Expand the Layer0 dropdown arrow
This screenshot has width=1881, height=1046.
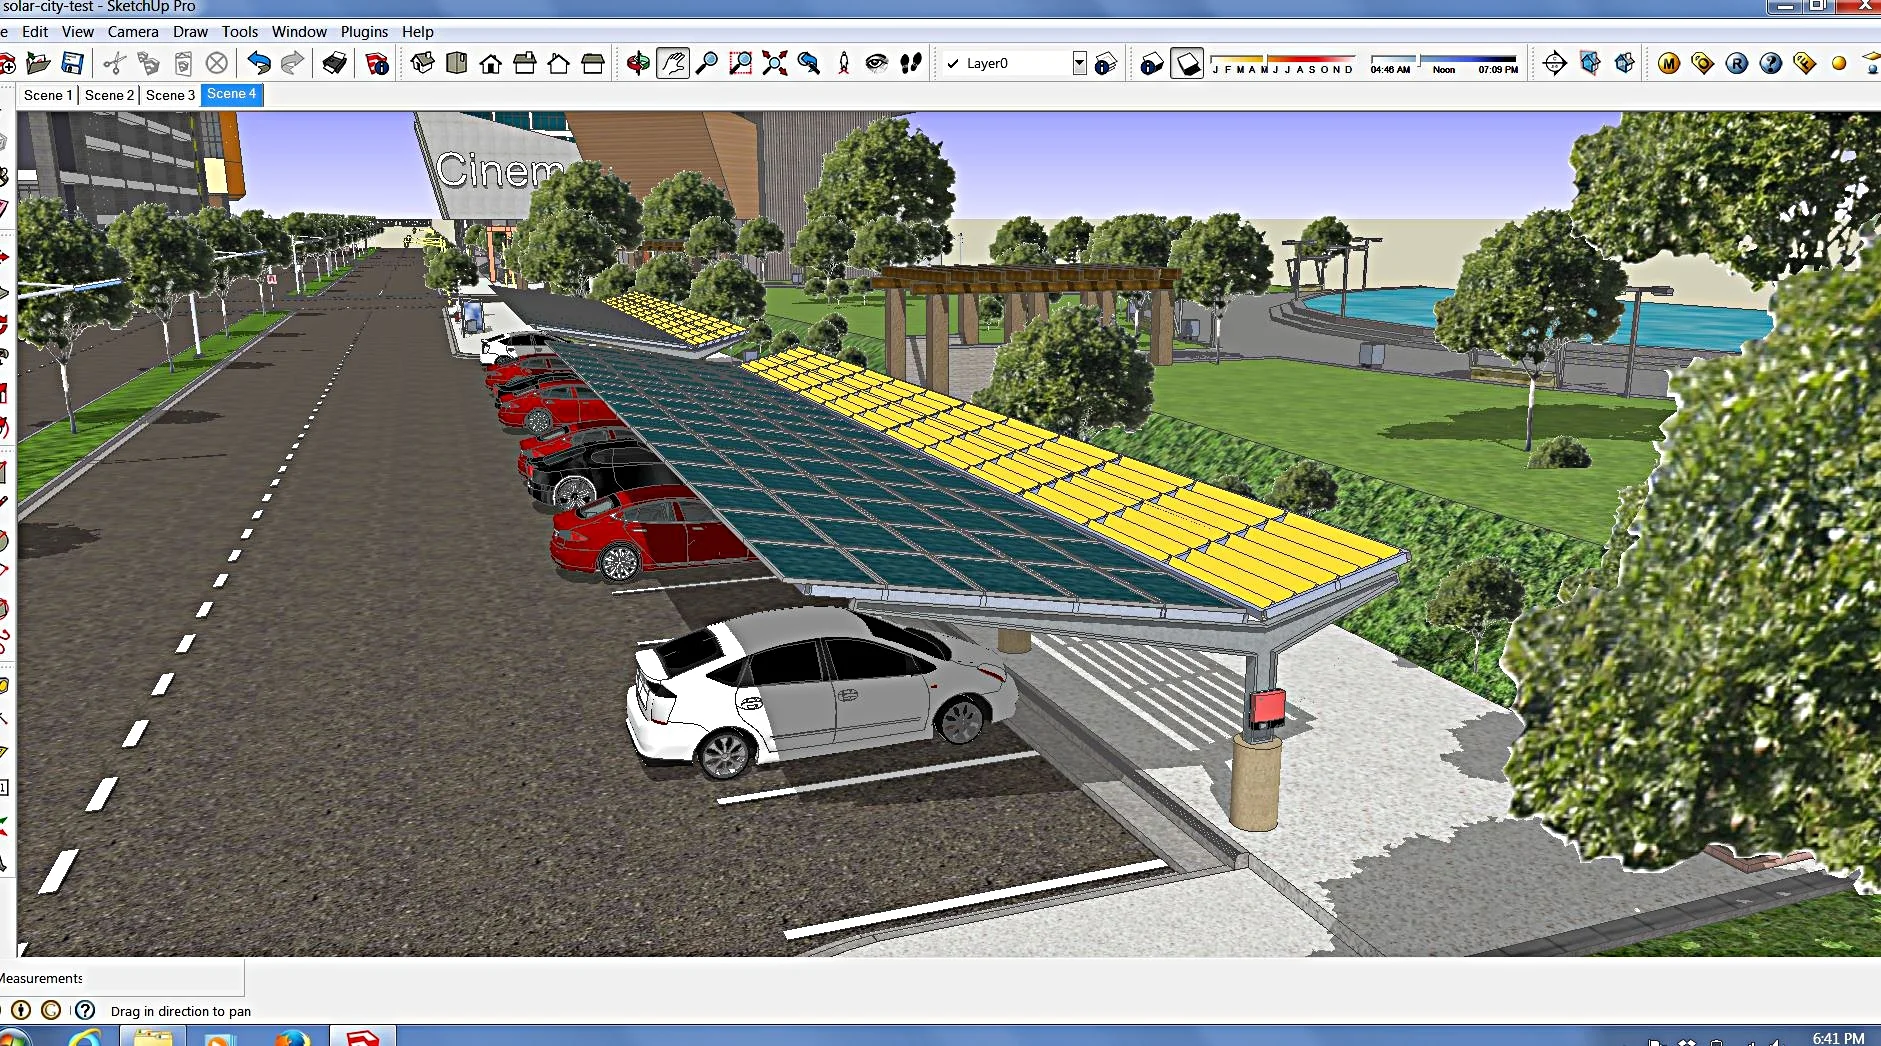[x=1079, y=63]
